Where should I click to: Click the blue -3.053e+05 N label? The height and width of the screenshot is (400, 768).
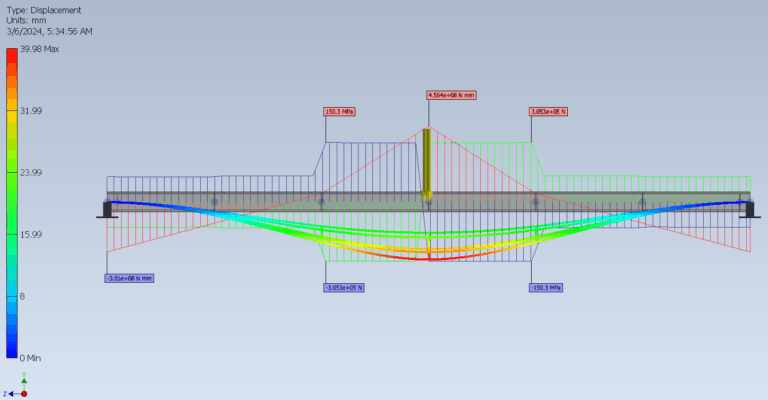[344, 288]
